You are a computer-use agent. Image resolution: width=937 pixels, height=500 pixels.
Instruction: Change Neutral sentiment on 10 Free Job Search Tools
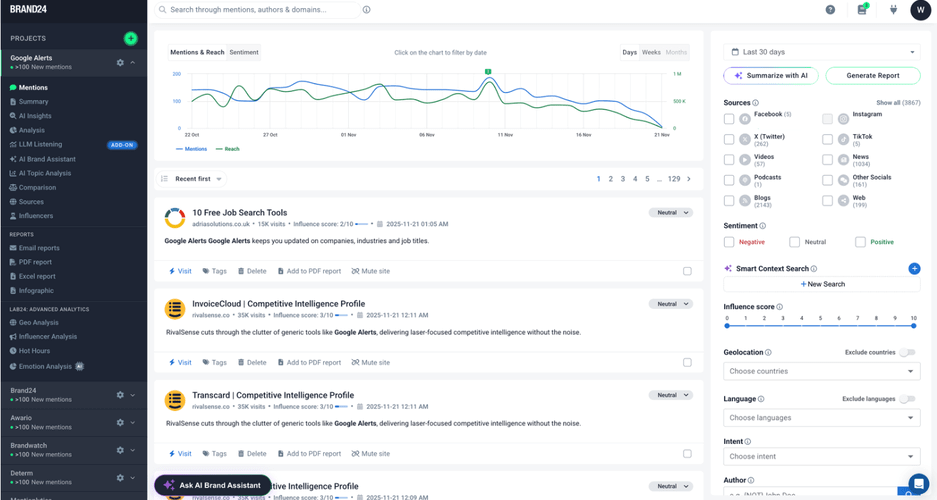[671, 213]
